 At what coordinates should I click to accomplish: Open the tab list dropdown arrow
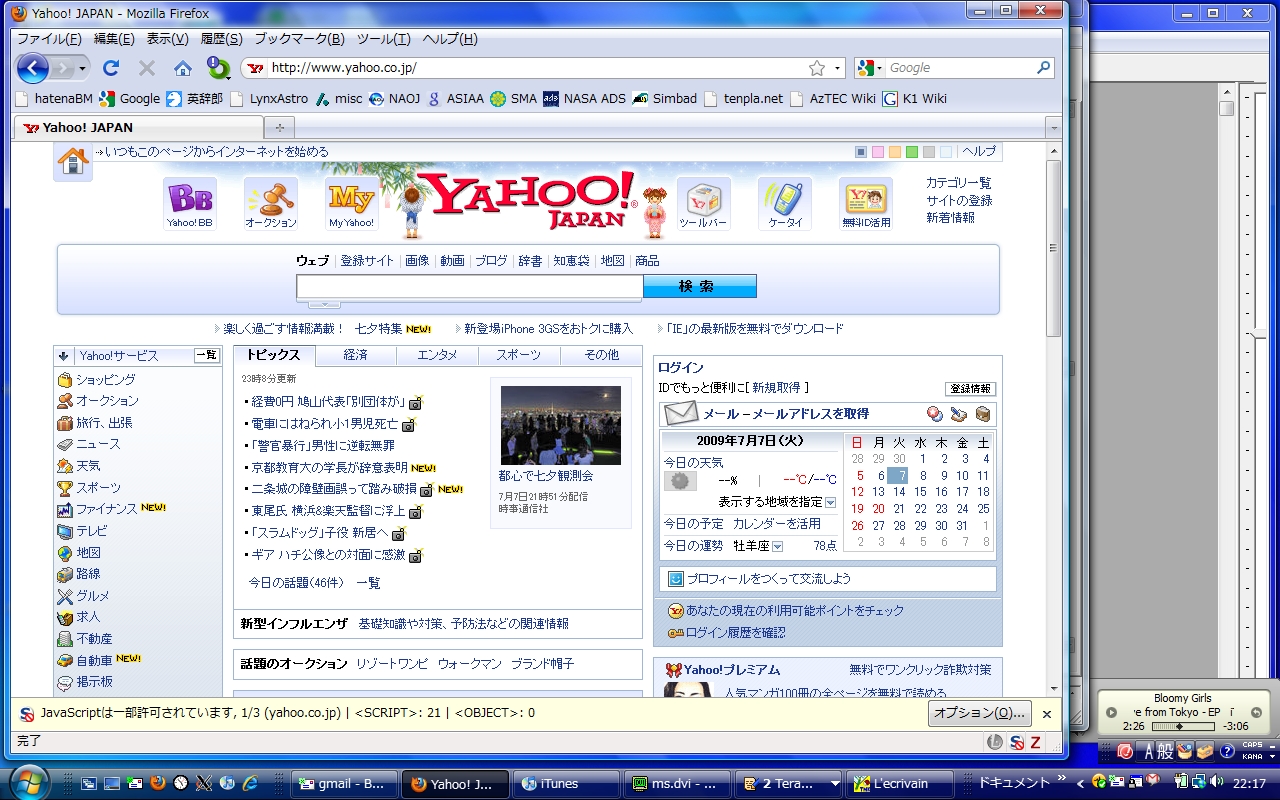[1053, 128]
